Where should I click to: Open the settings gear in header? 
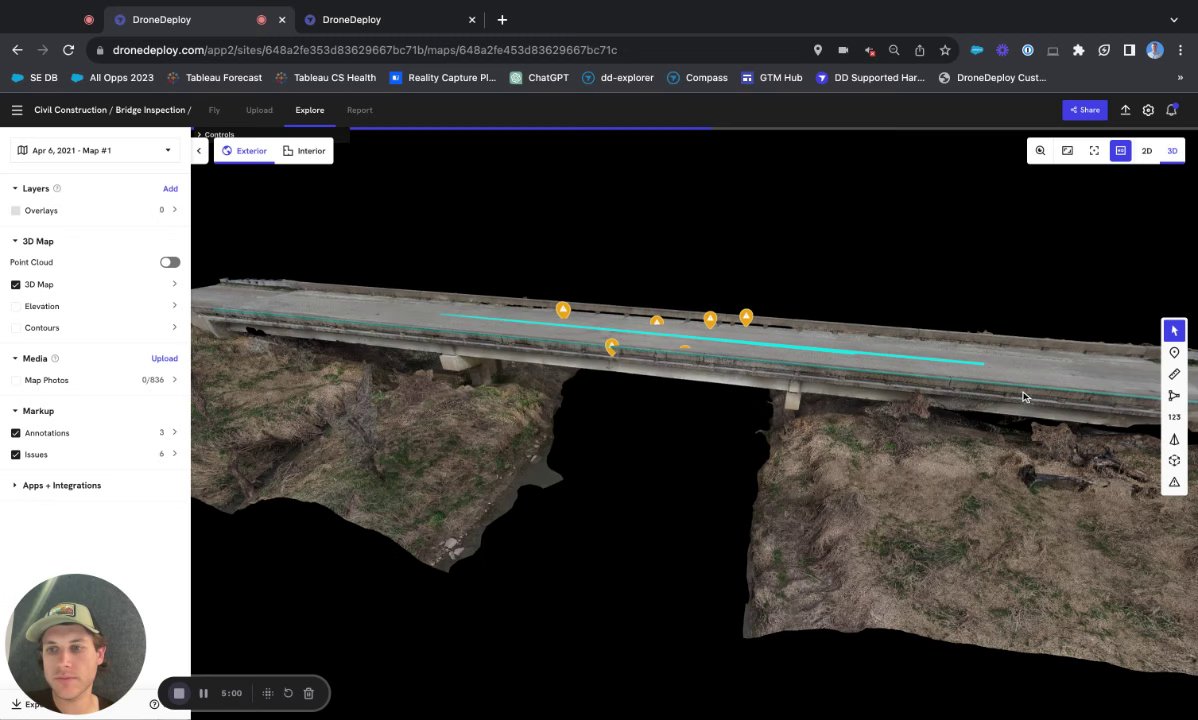[1148, 110]
